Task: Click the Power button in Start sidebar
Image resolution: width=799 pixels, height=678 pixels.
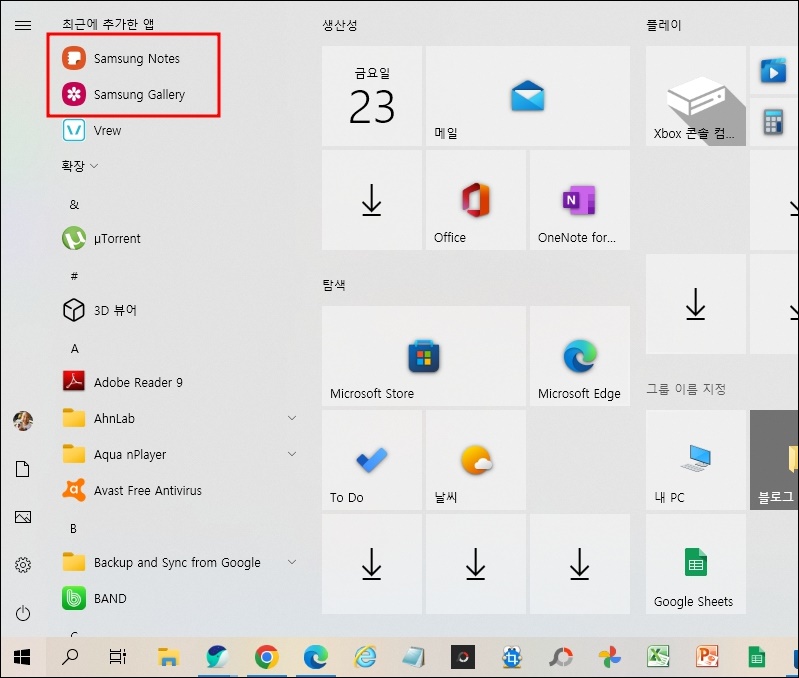Action: [x=23, y=613]
